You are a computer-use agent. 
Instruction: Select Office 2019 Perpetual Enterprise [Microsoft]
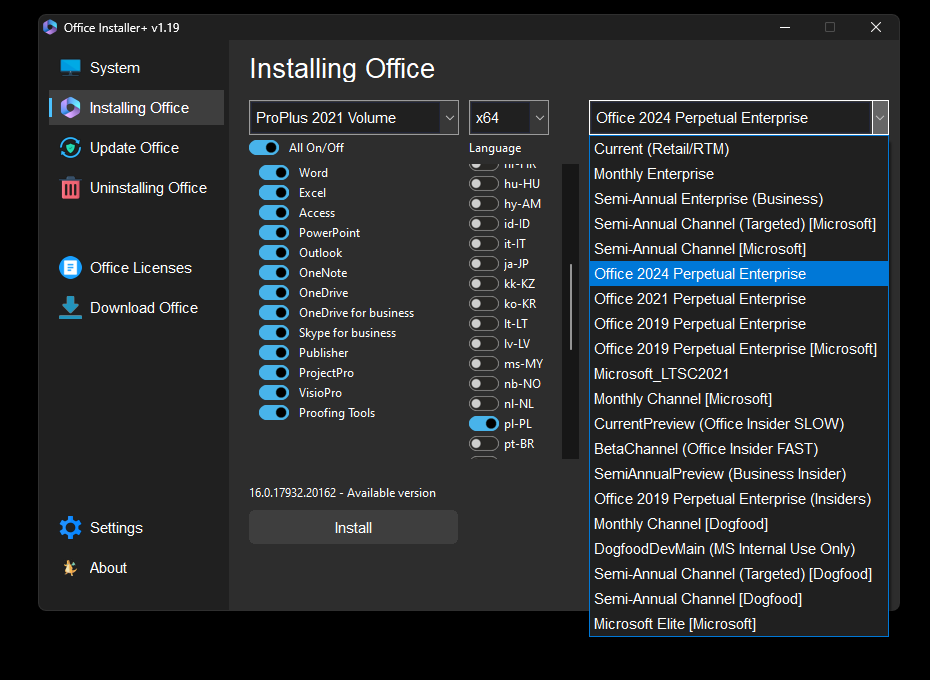pos(738,349)
